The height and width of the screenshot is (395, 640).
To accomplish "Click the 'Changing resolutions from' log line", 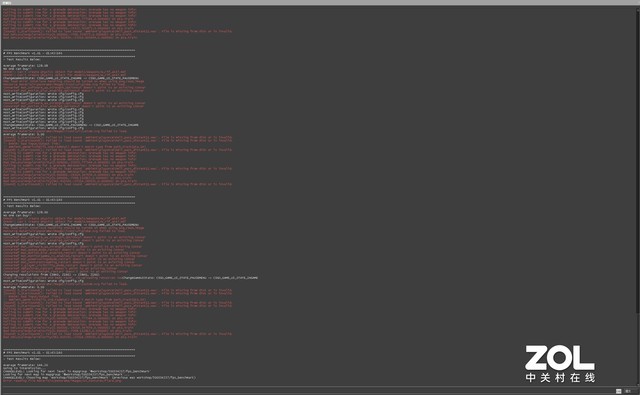I will coord(51,275).
